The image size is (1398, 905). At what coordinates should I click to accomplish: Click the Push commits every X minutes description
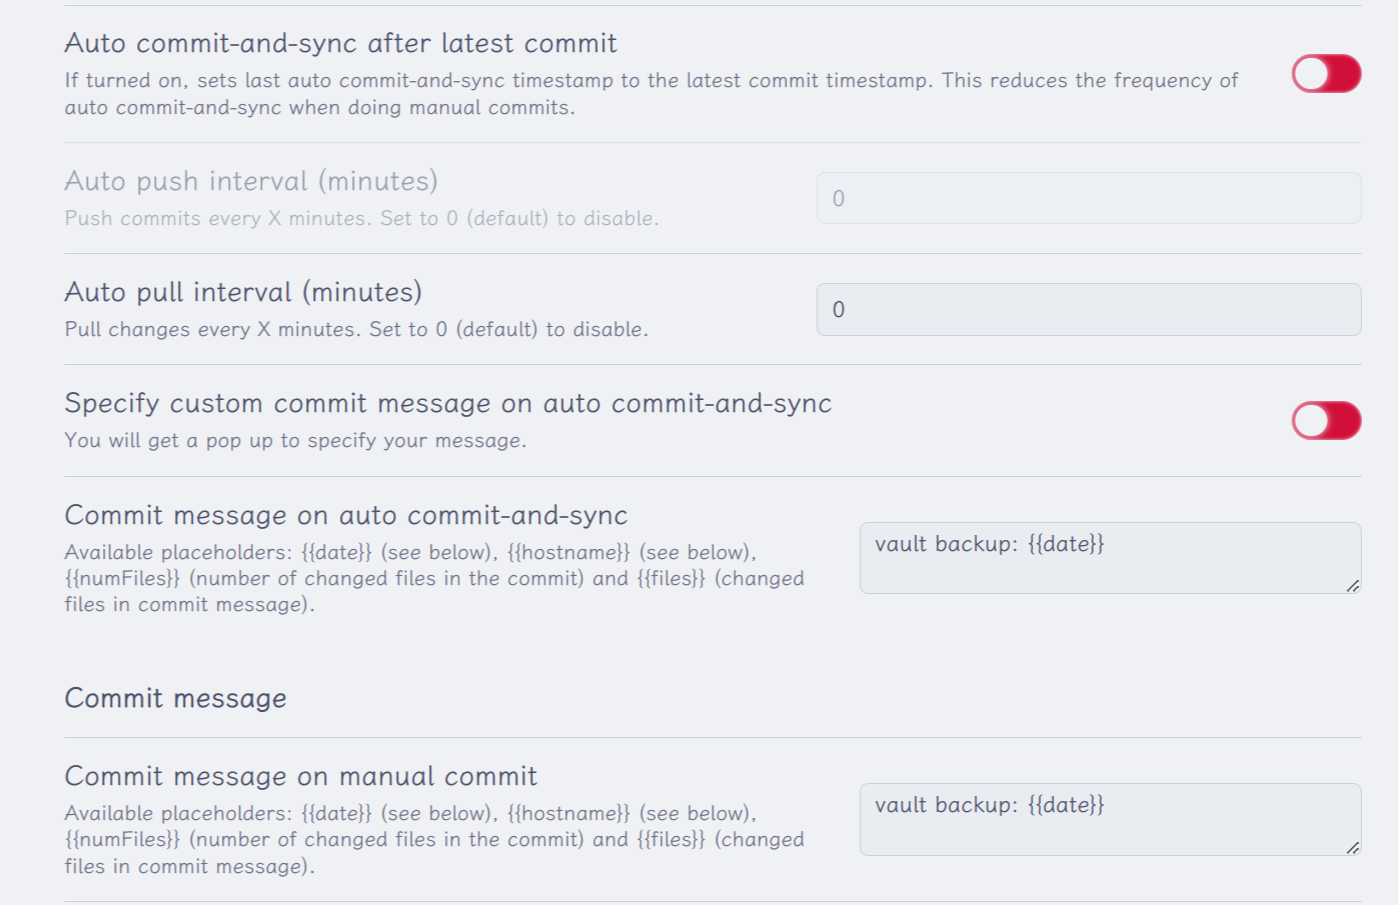361,218
